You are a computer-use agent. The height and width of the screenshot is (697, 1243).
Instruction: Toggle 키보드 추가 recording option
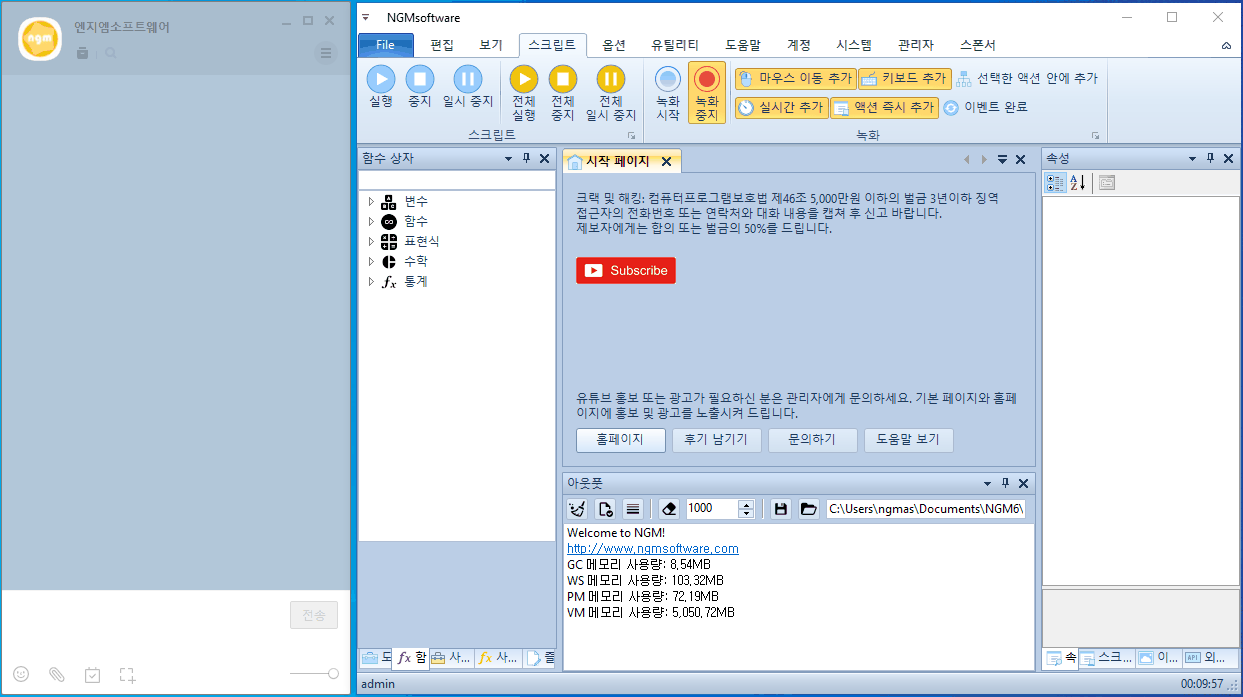click(904, 78)
